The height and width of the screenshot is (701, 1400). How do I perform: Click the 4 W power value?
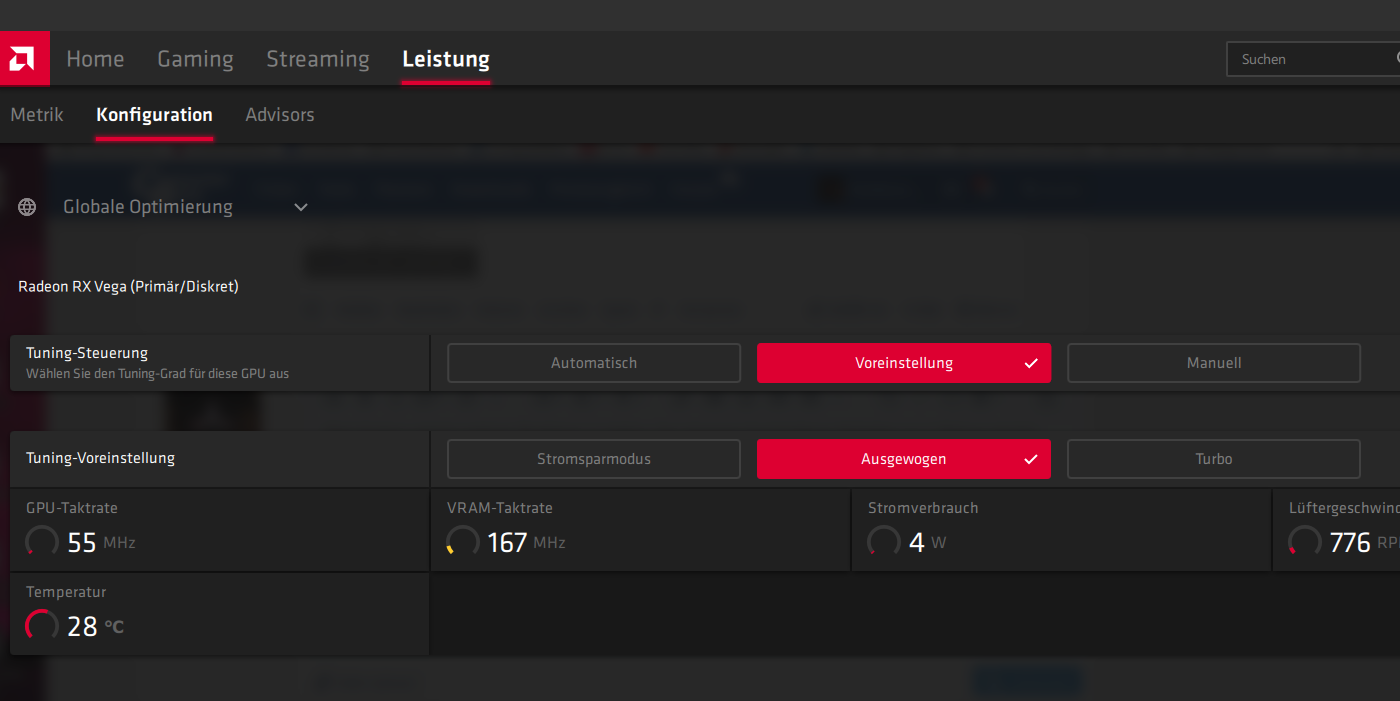click(x=927, y=543)
